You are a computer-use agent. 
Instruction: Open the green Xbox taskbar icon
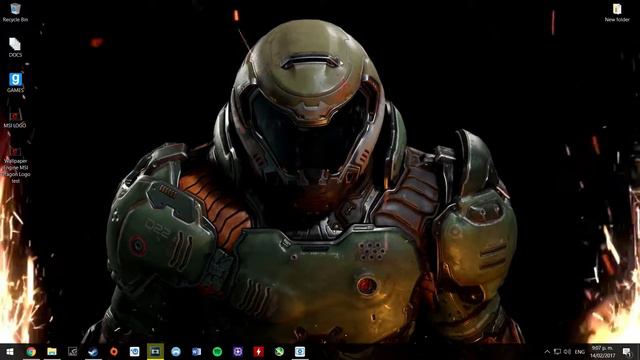click(279, 351)
